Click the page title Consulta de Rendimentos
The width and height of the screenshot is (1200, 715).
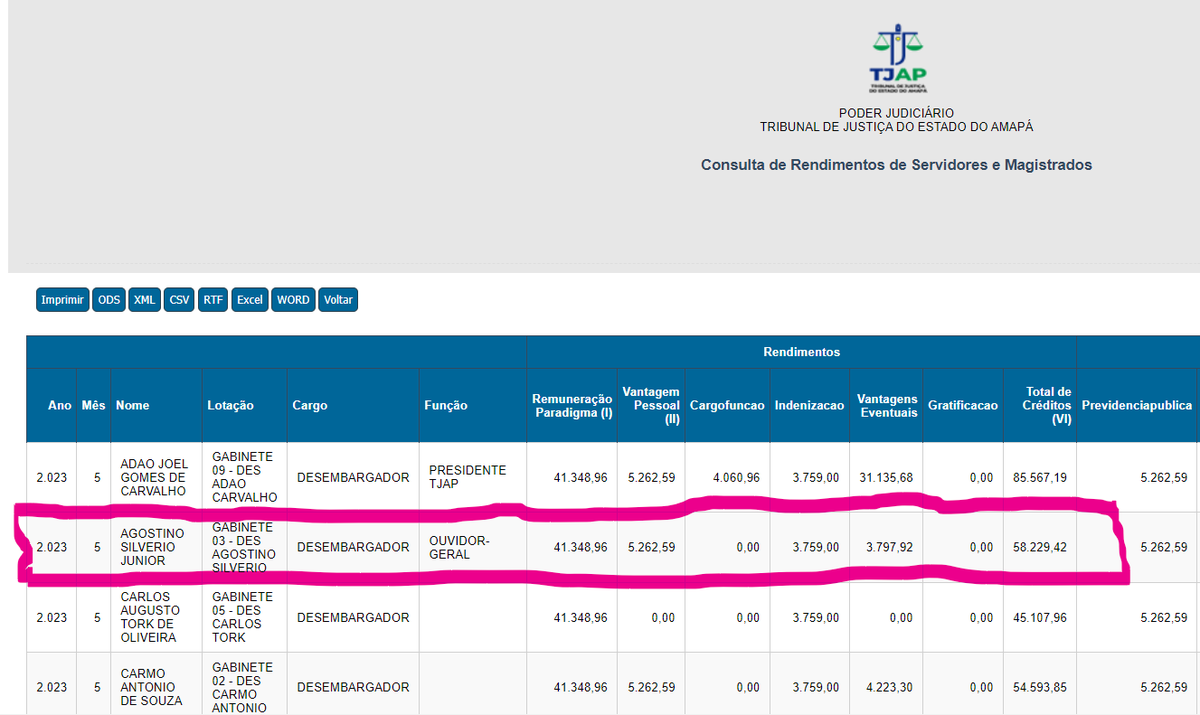tap(896, 165)
